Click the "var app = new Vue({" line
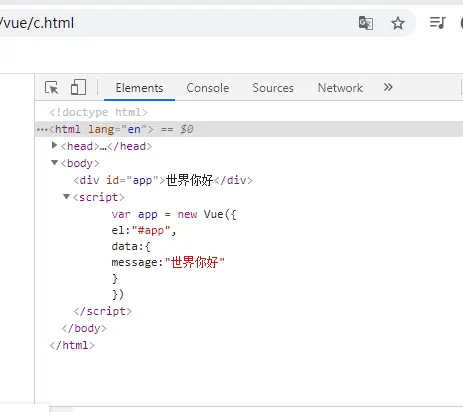This screenshot has width=463, height=412. pos(174,214)
